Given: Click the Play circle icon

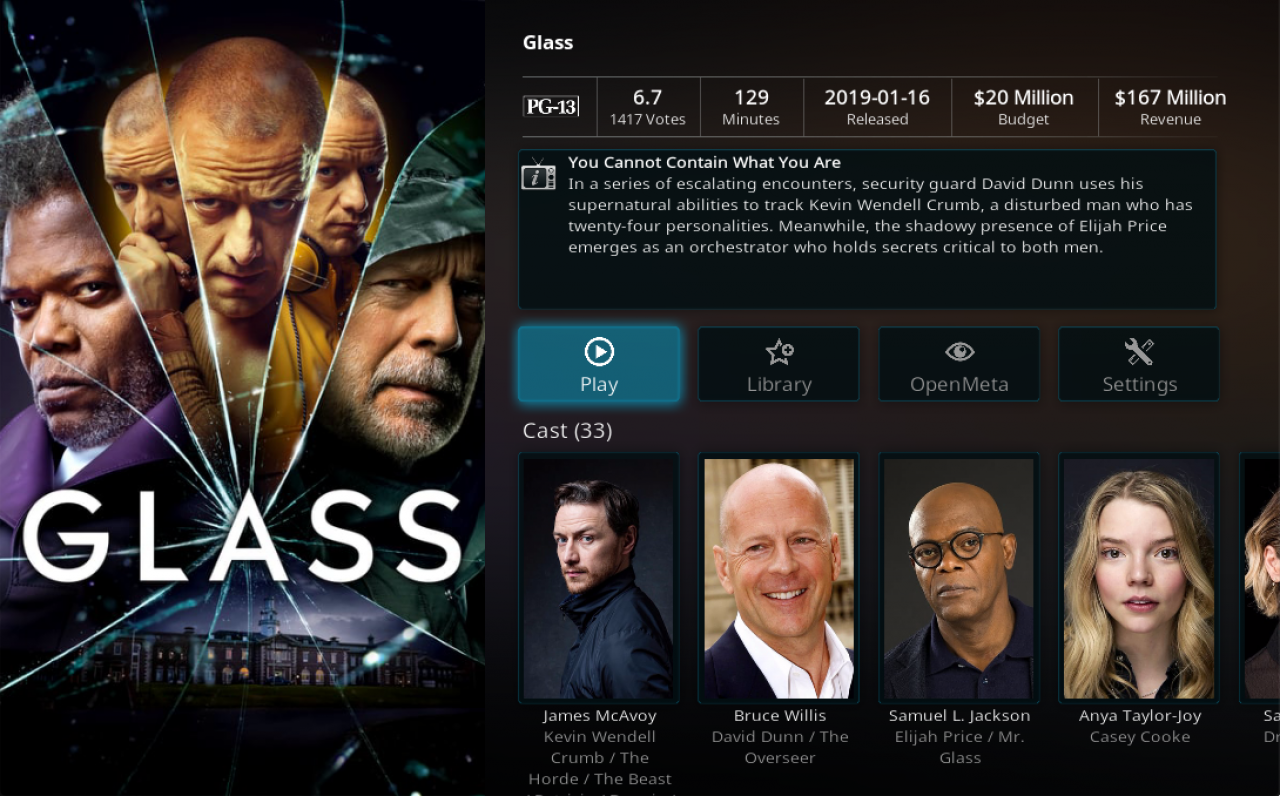Looking at the screenshot, I should coord(599,351).
